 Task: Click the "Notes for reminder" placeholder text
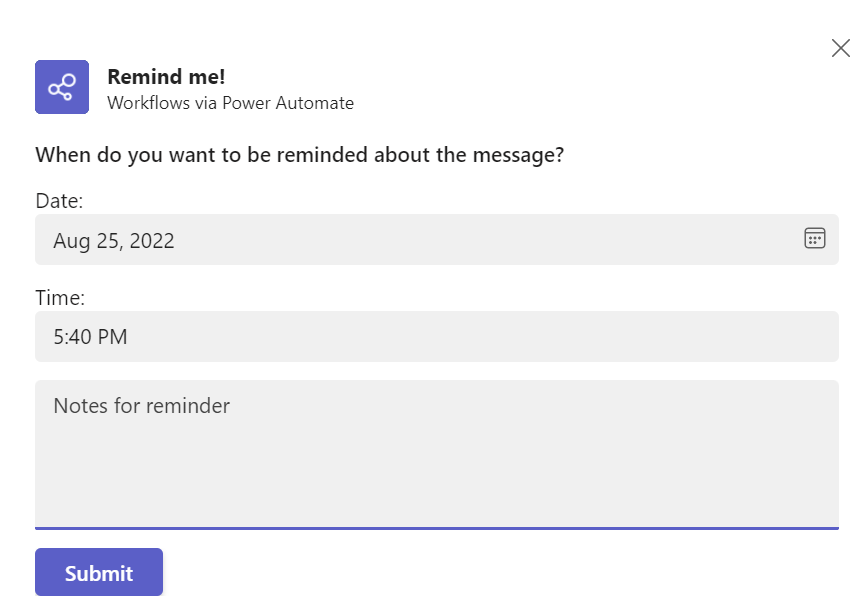tap(141, 406)
